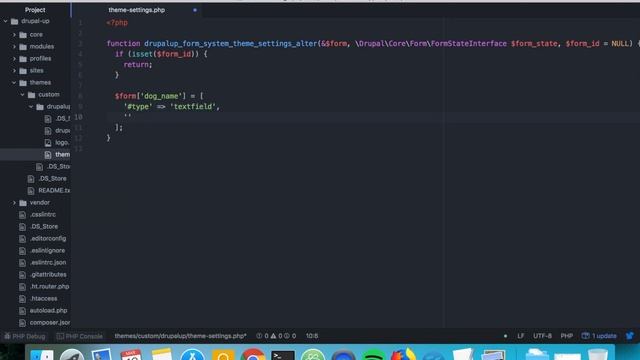Click the file path in status bar
The height and width of the screenshot is (360, 640).
coord(180,336)
